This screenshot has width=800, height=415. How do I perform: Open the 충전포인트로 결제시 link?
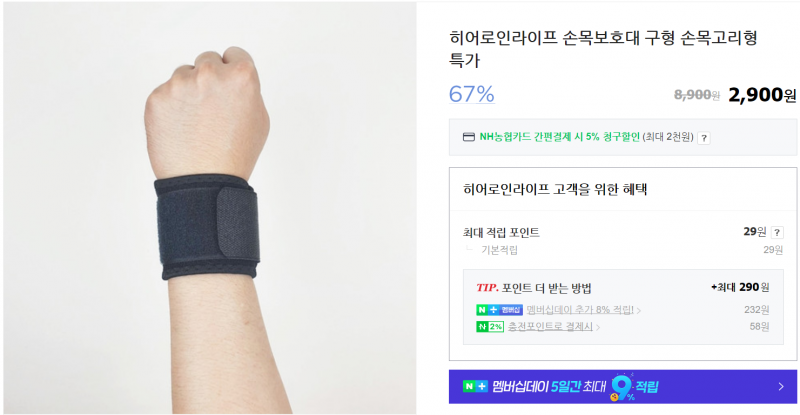point(550,327)
